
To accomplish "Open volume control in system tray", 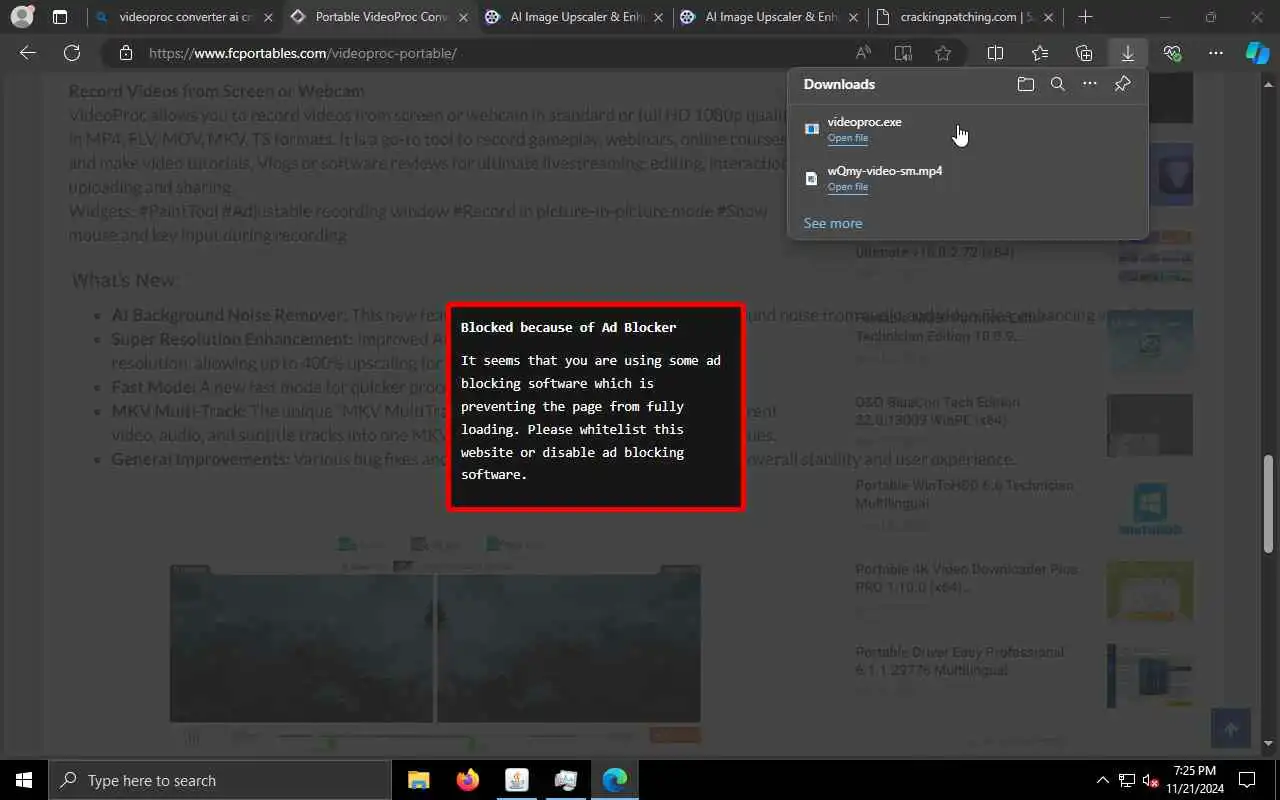I will 1151,780.
